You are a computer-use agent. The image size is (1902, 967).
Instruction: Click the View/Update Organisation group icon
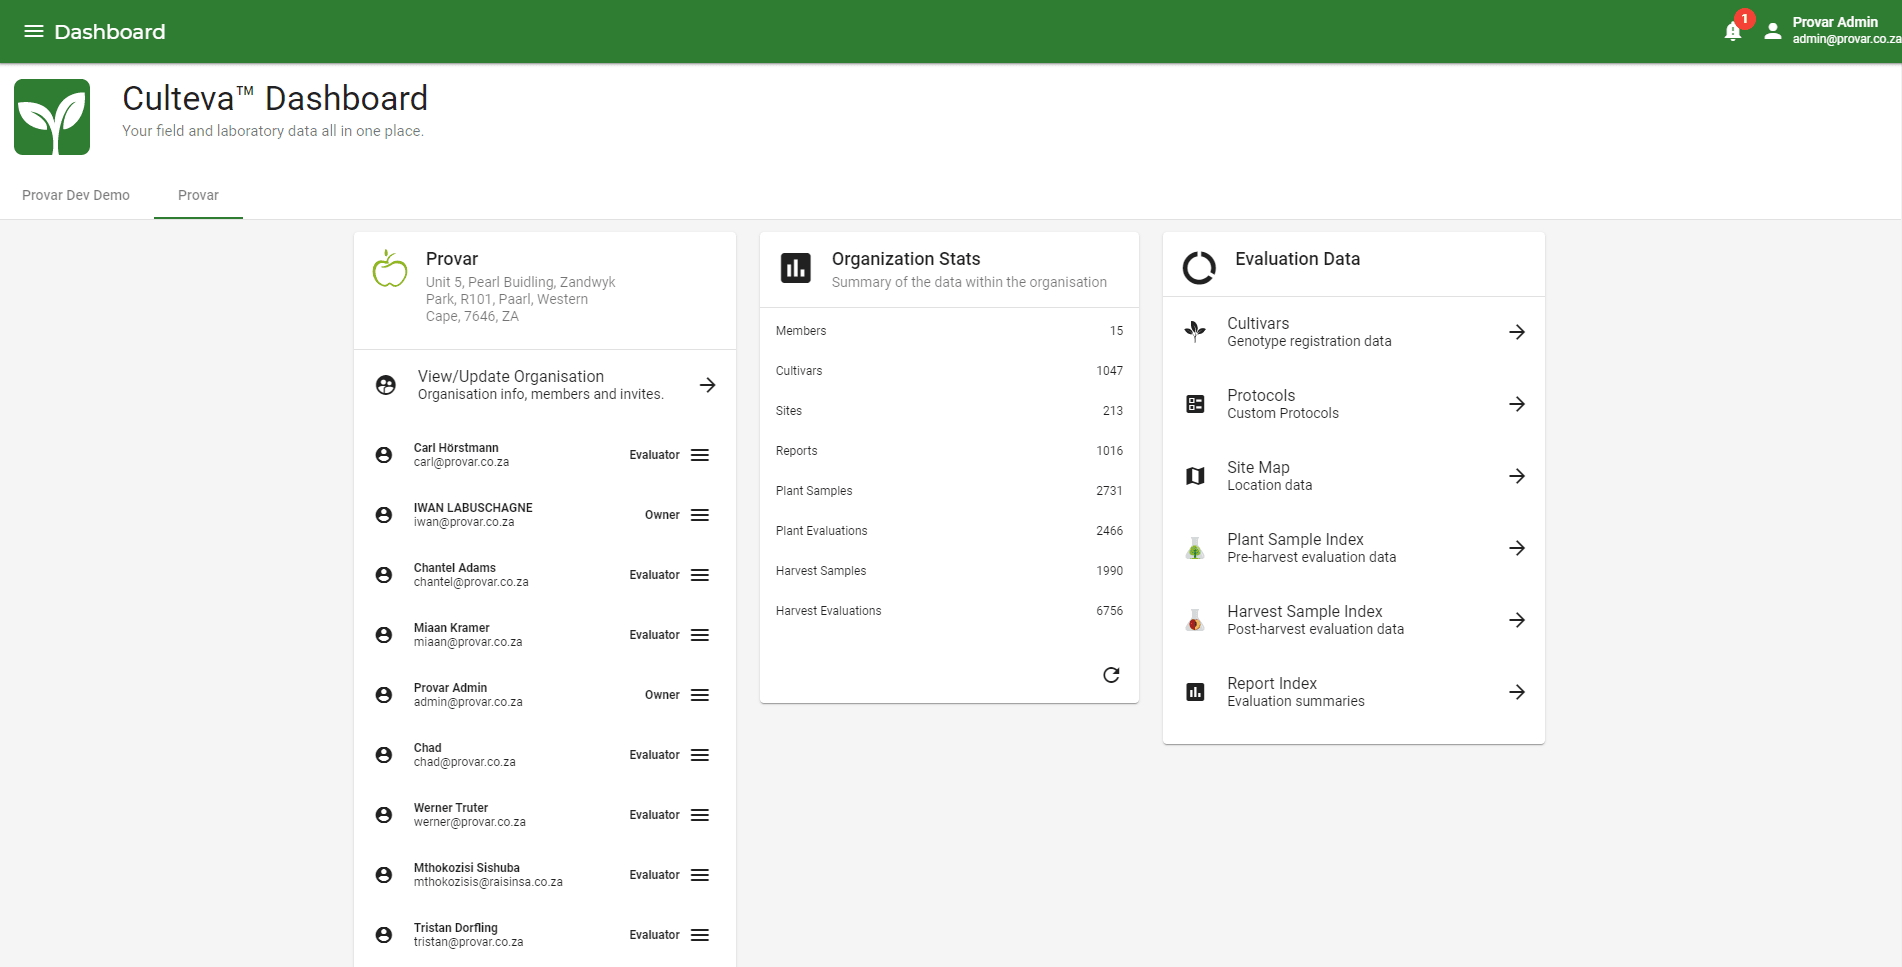(386, 385)
